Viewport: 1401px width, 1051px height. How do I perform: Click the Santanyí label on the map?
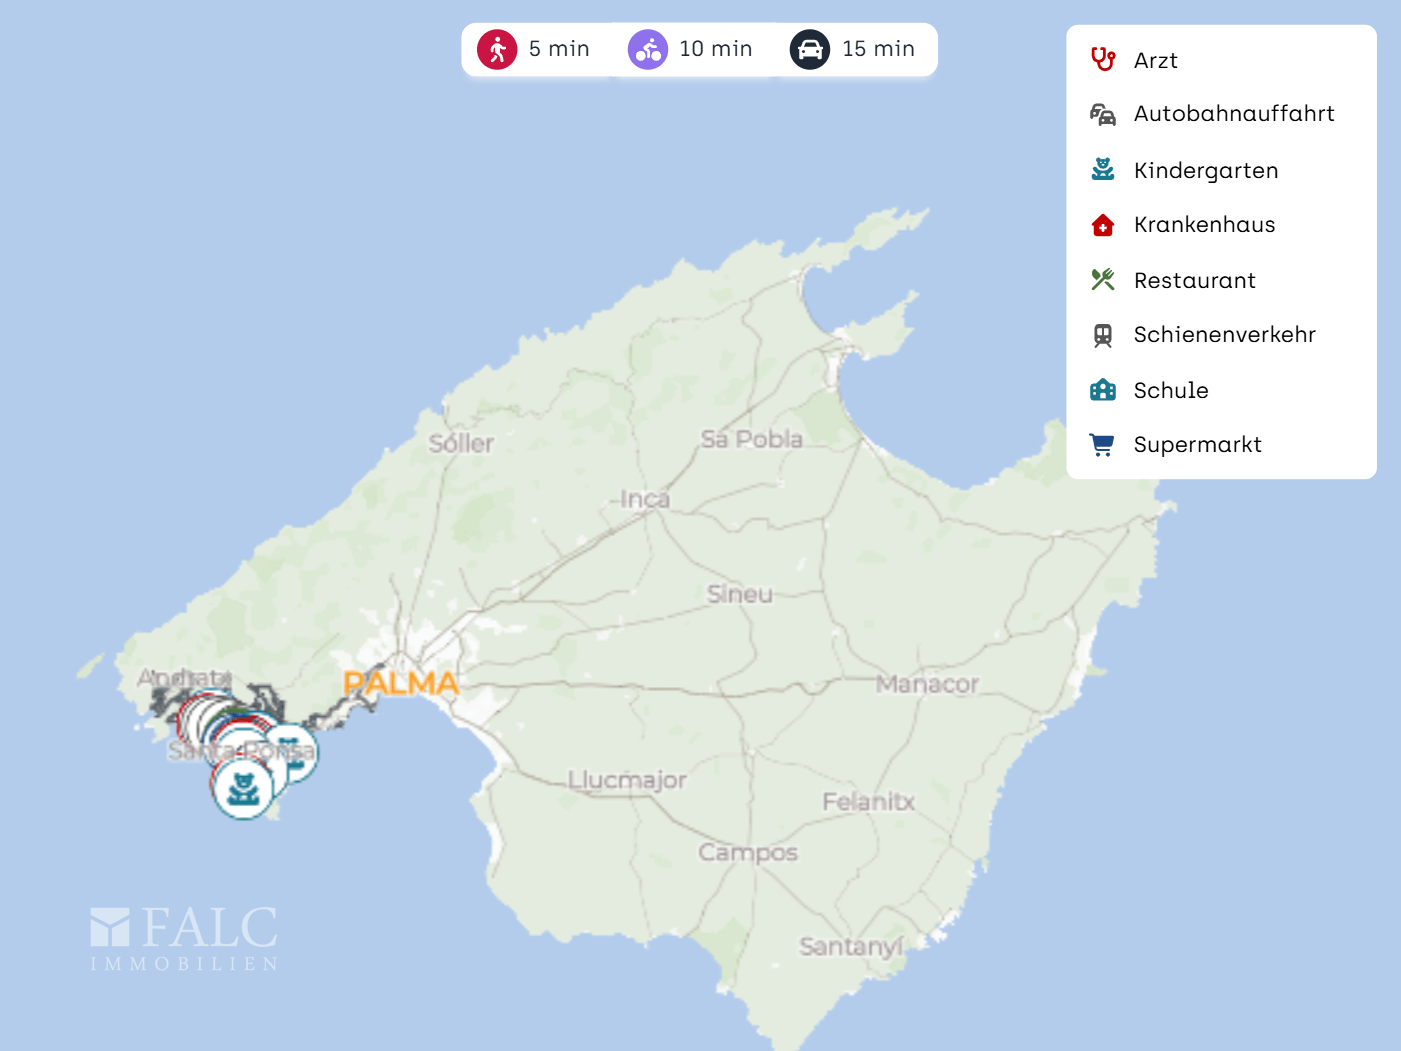[x=850, y=946]
